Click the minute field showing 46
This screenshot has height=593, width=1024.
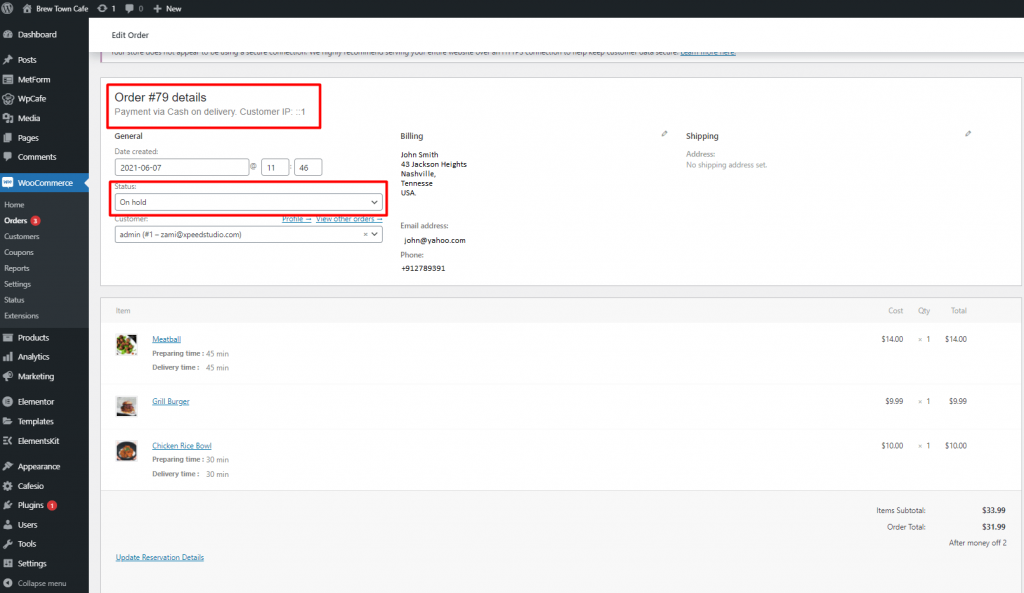[308, 167]
